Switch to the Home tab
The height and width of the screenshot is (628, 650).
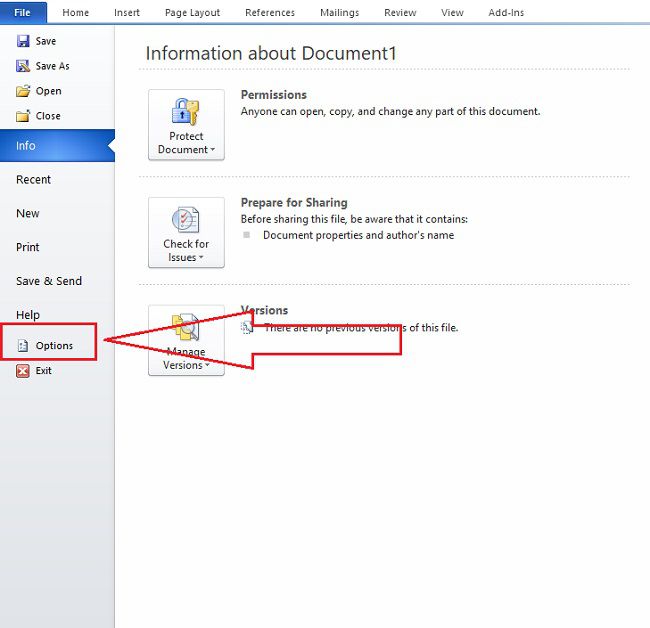point(75,13)
